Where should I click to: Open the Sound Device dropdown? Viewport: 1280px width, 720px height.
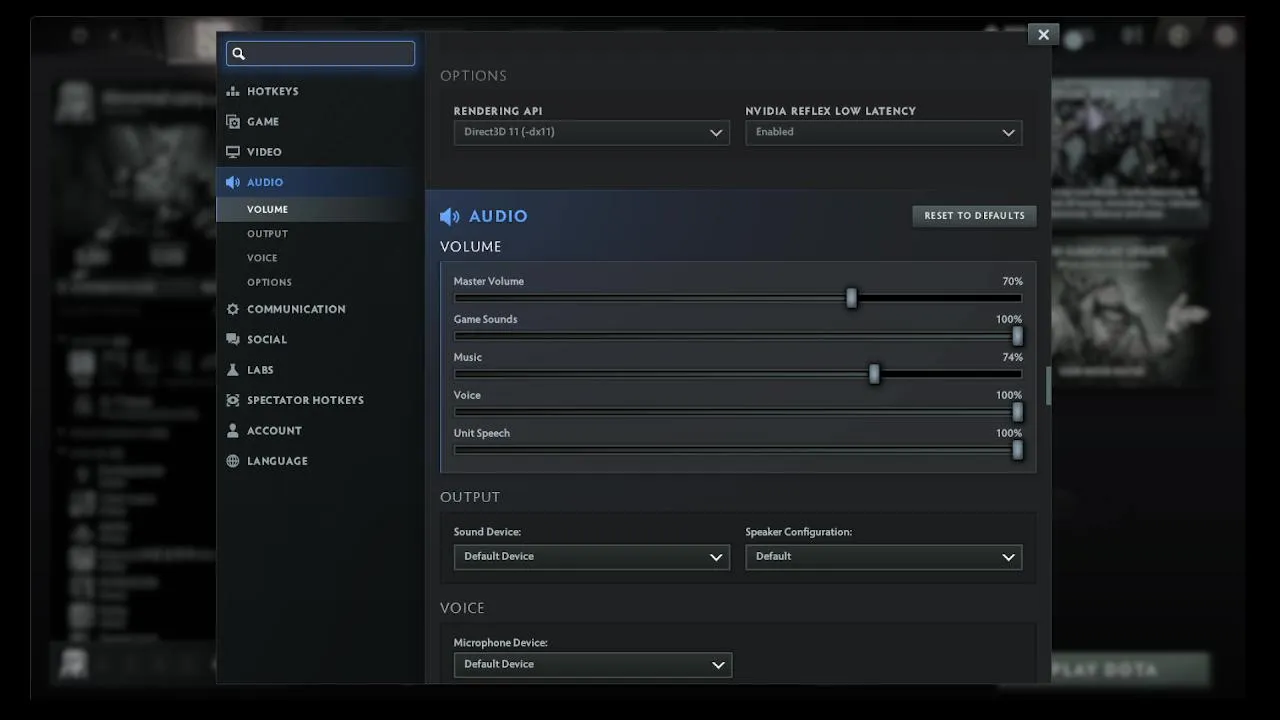(x=592, y=557)
